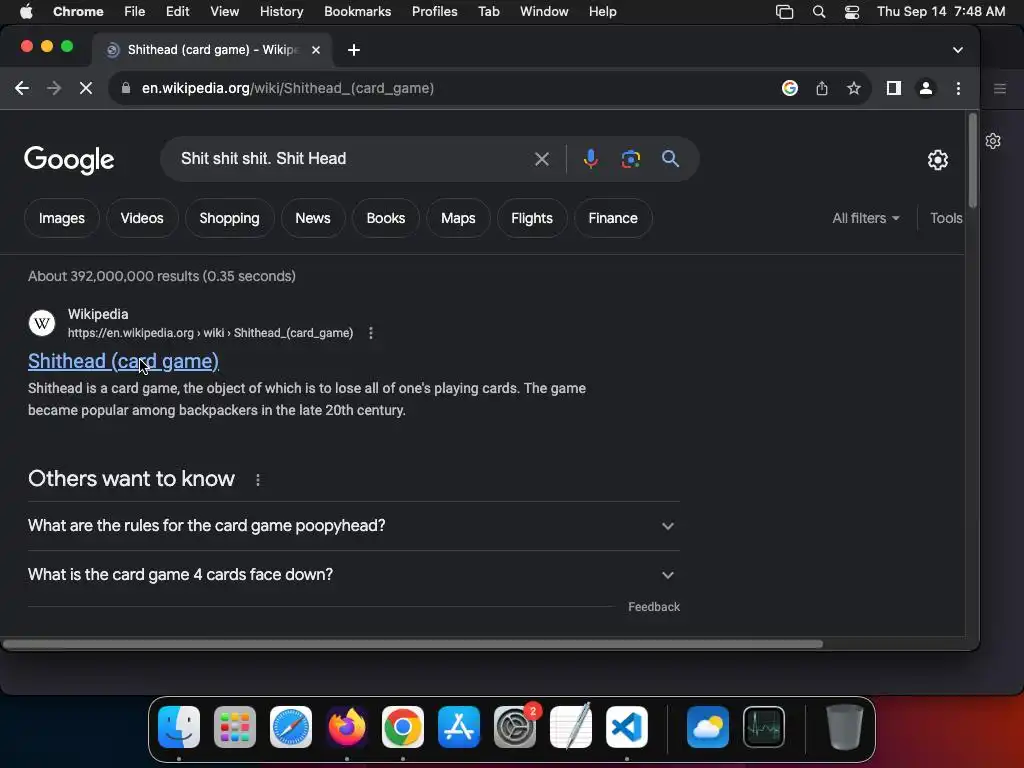Viewport: 1024px width, 768px height.
Task: Stop page loading with the X button
Action: (x=86, y=88)
